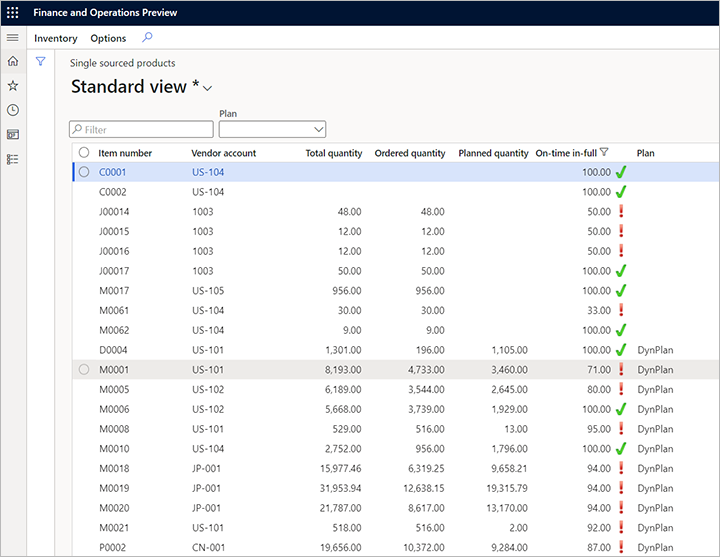Click green checkmark in J00017 row

[x=621, y=271]
